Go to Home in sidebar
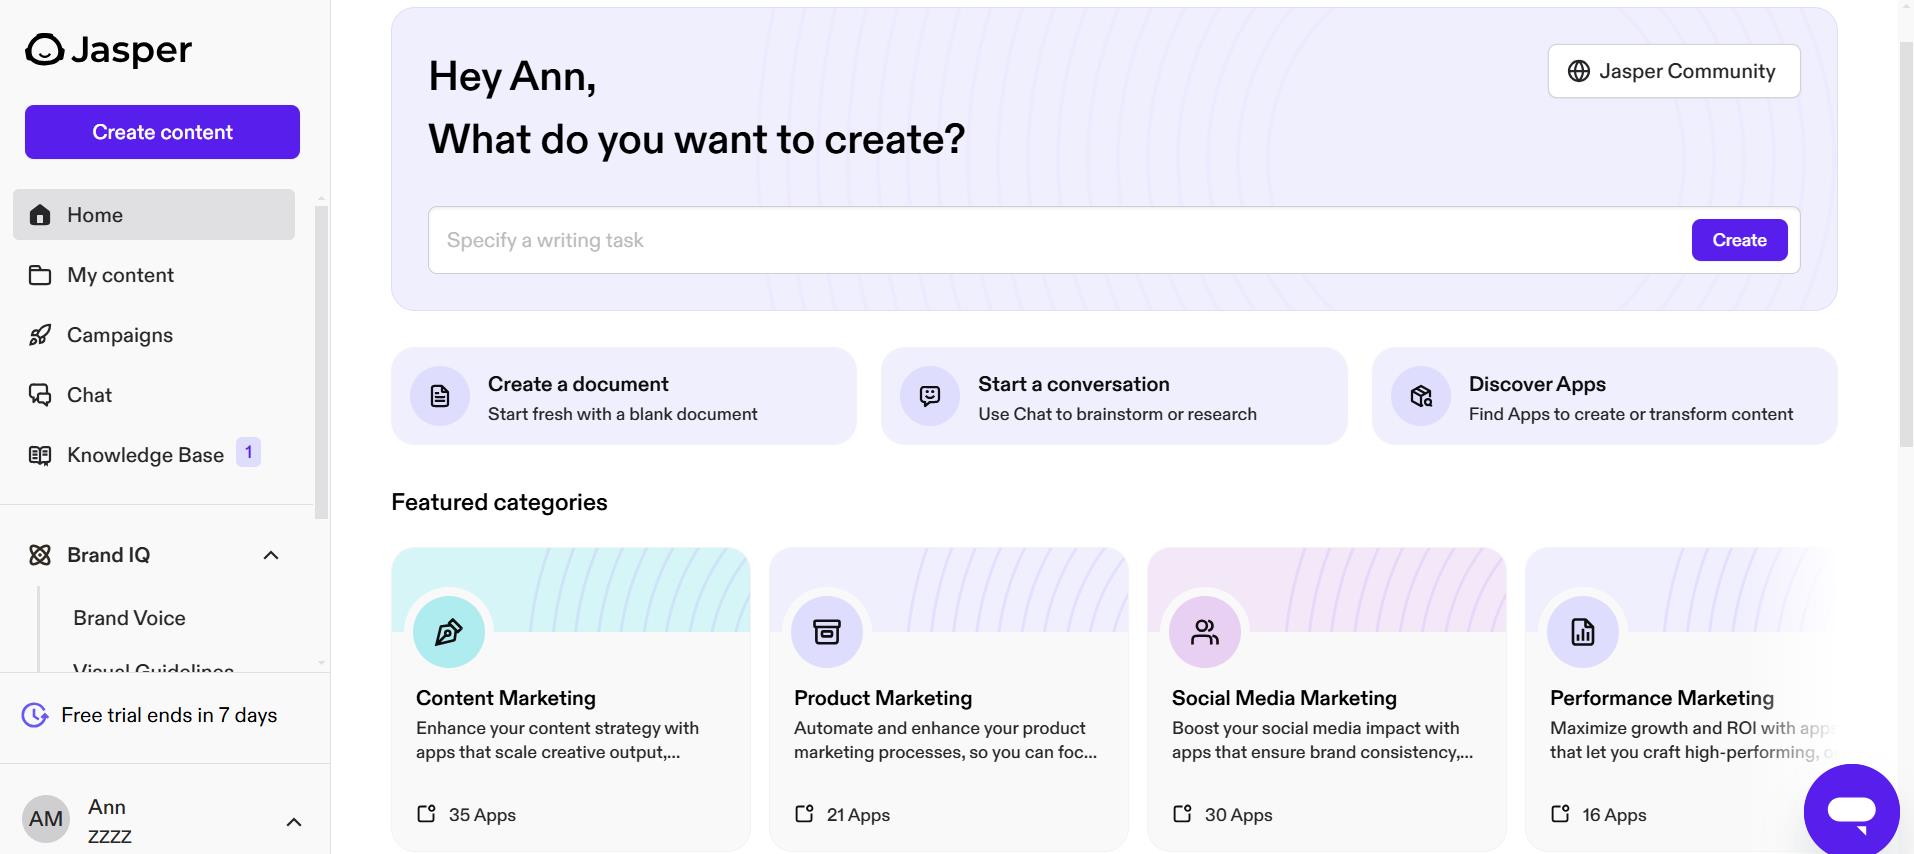Image resolution: width=1914 pixels, height=854 pixels. coord(154,215)
